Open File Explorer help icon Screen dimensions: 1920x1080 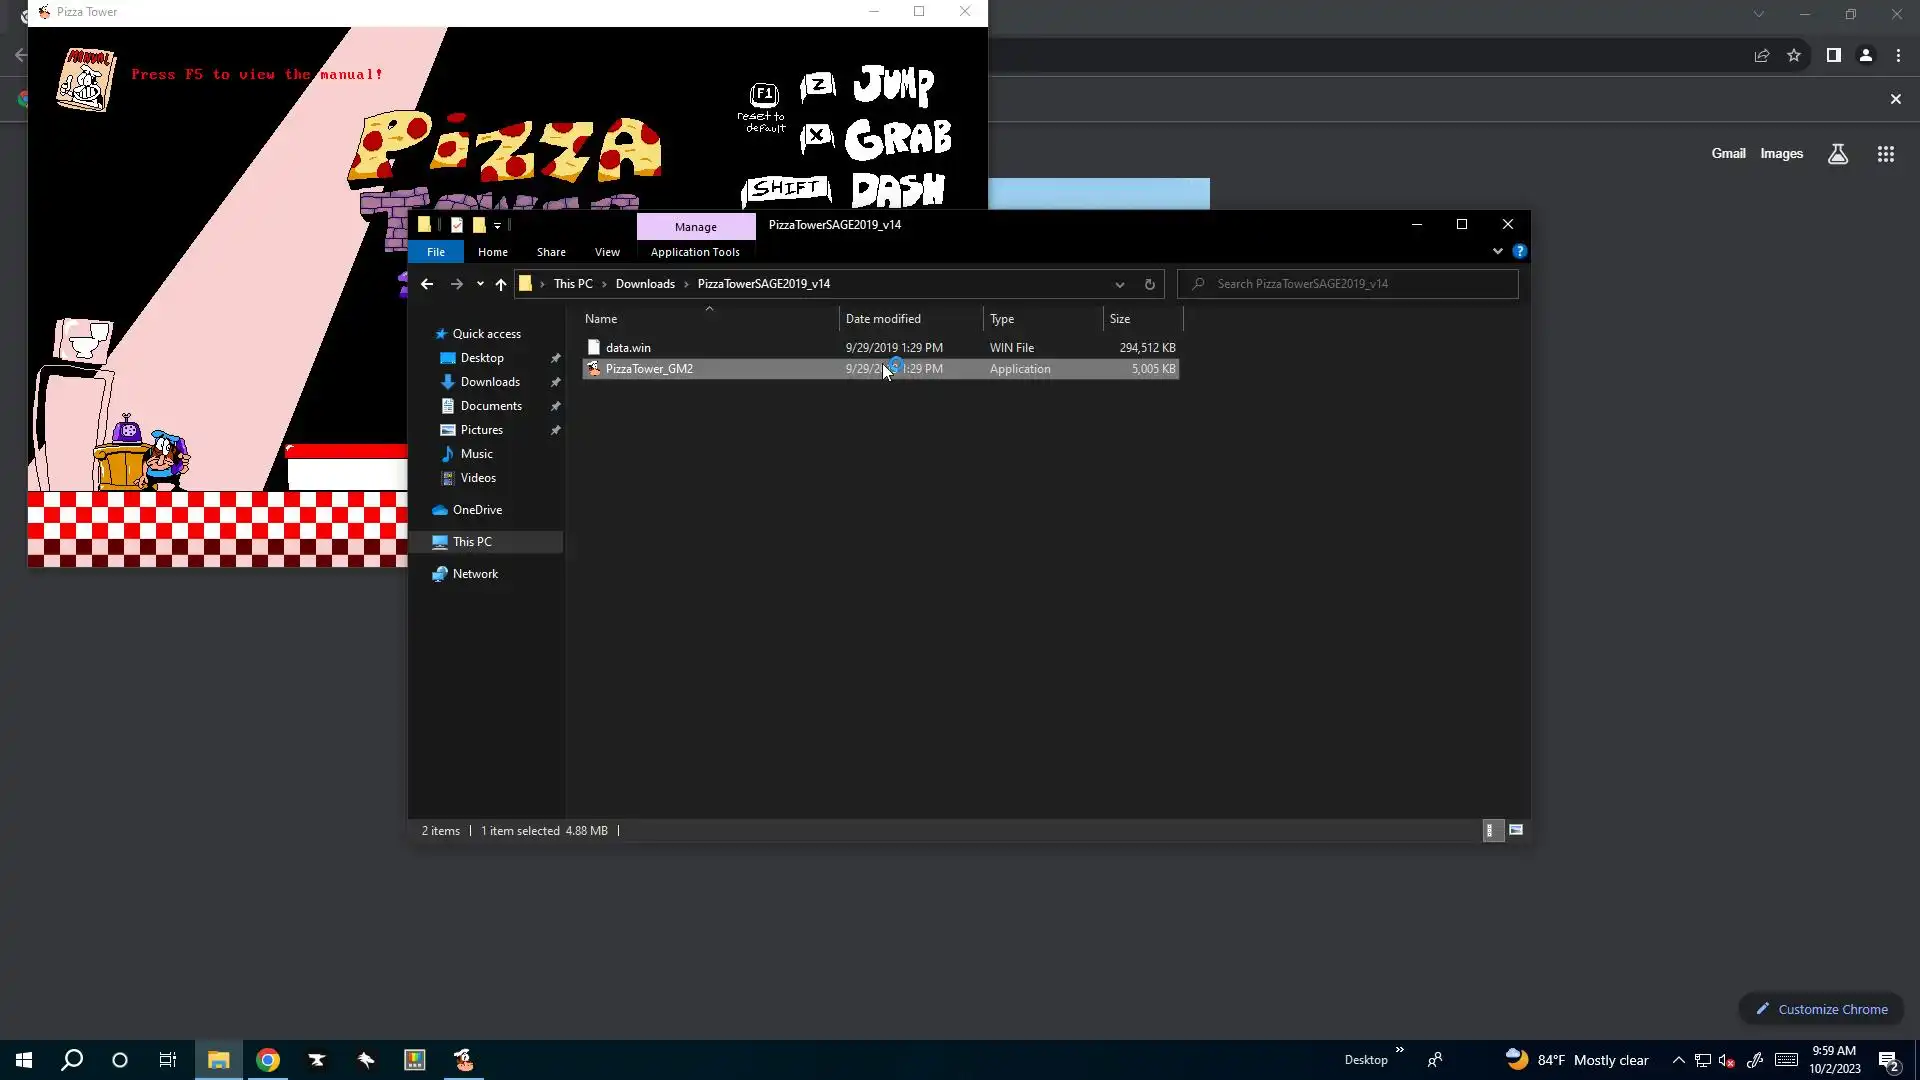(1519, 251)
